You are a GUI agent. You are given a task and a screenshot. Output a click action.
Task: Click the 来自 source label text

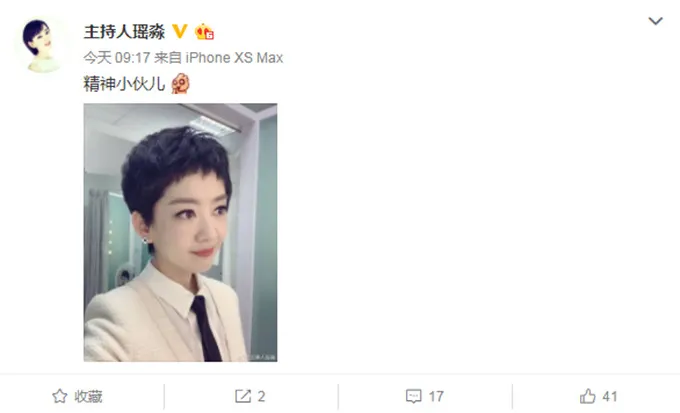[x=168, y=58]
